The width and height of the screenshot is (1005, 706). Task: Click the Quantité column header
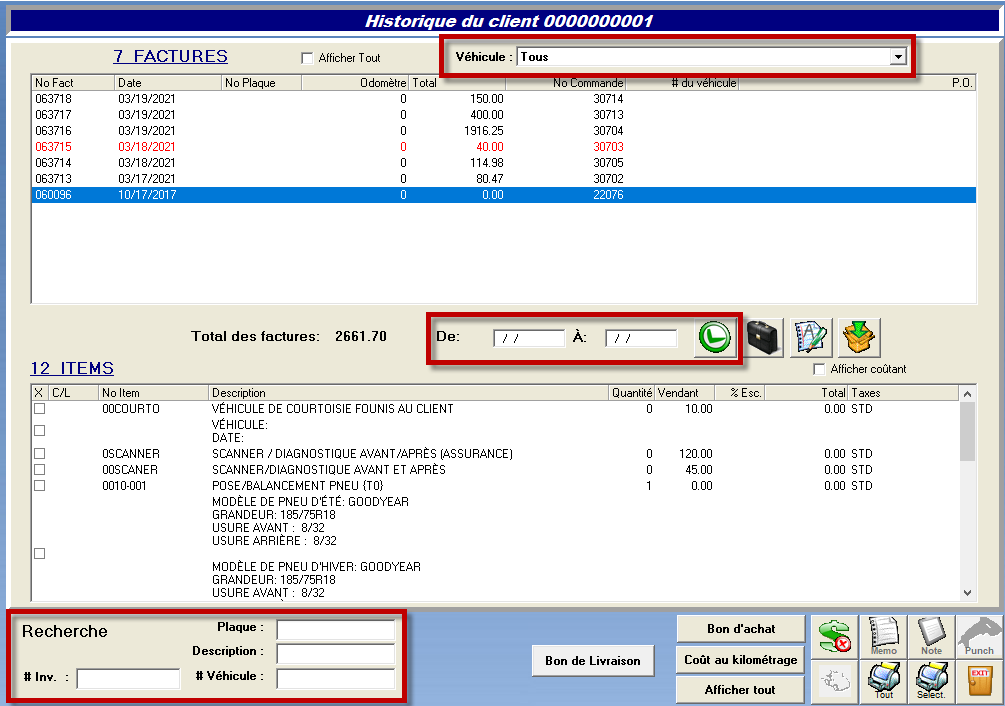(x=631, y=393)
